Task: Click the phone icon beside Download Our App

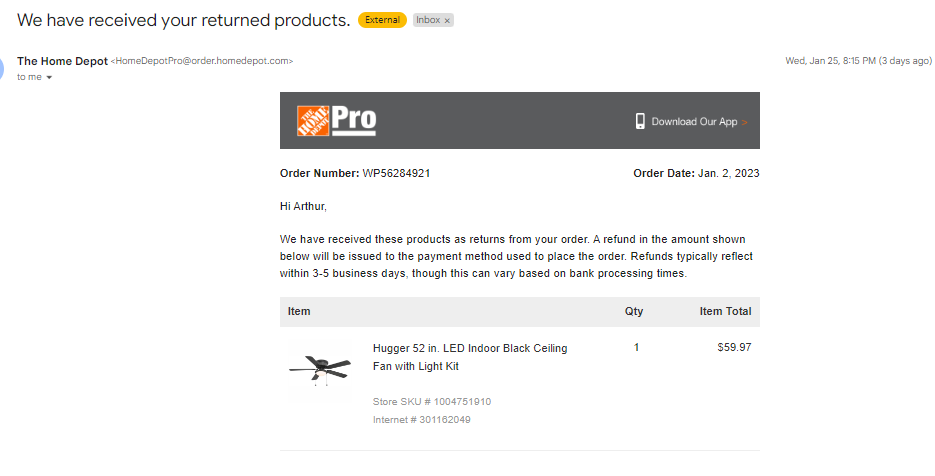Action: pos(640,121)
